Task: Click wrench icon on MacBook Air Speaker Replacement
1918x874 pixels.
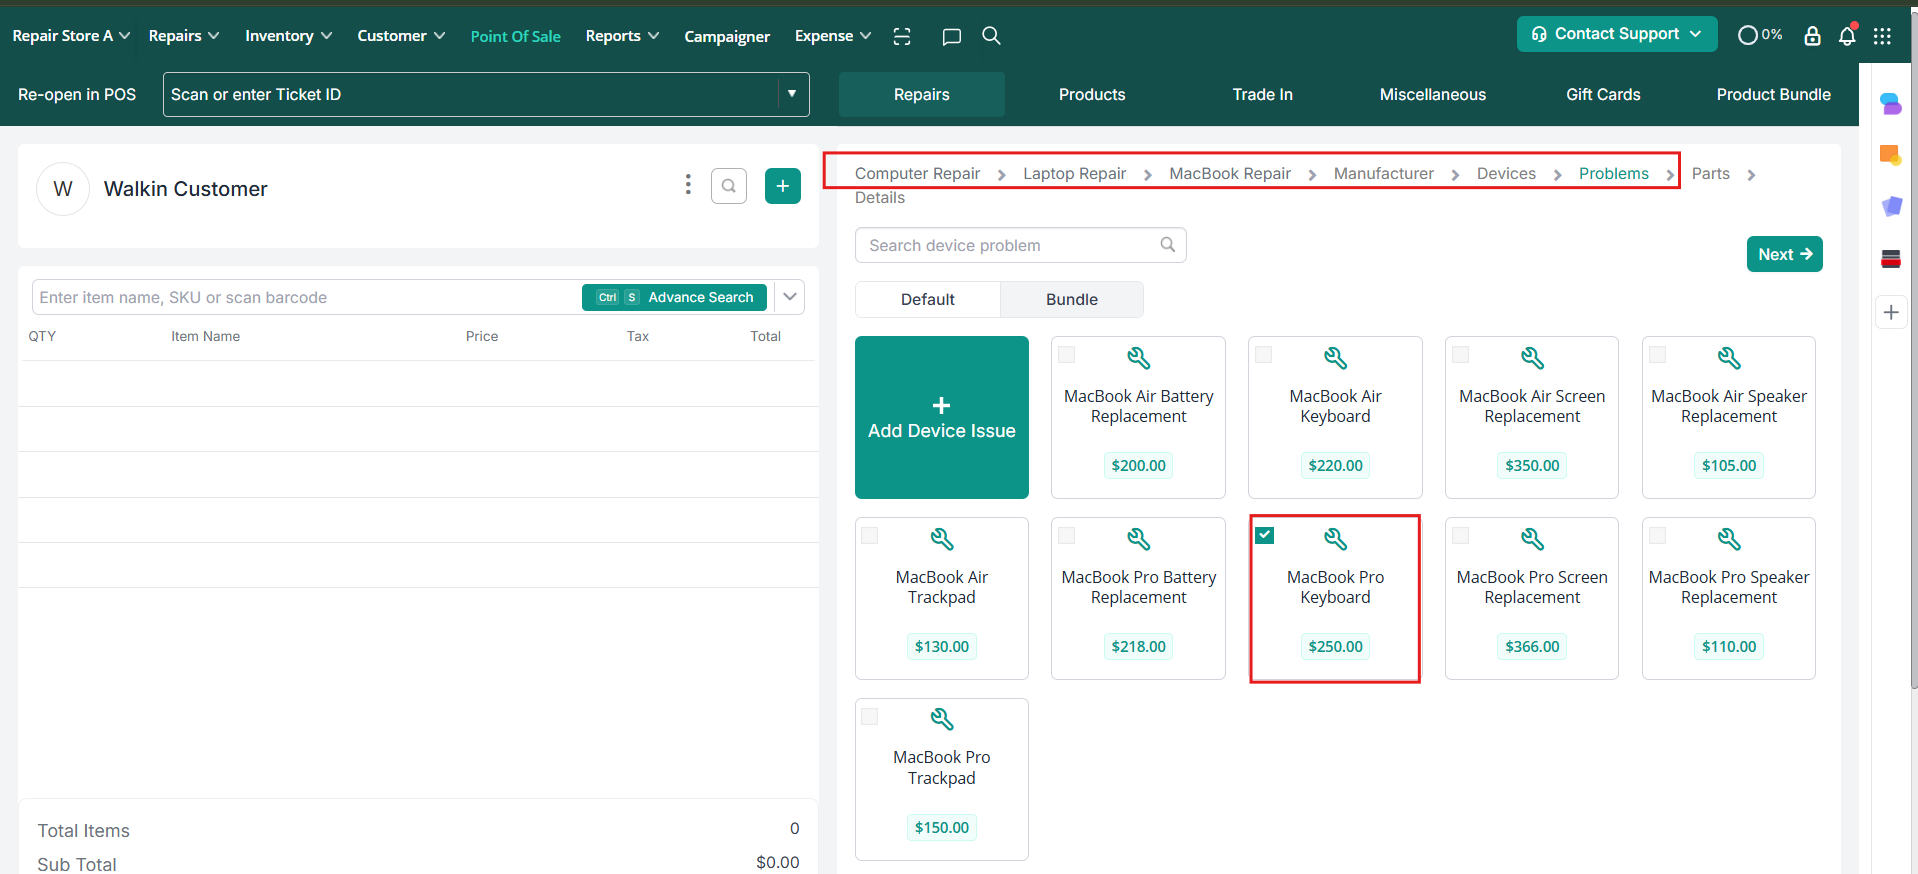Action: (x=1729, y=358)
